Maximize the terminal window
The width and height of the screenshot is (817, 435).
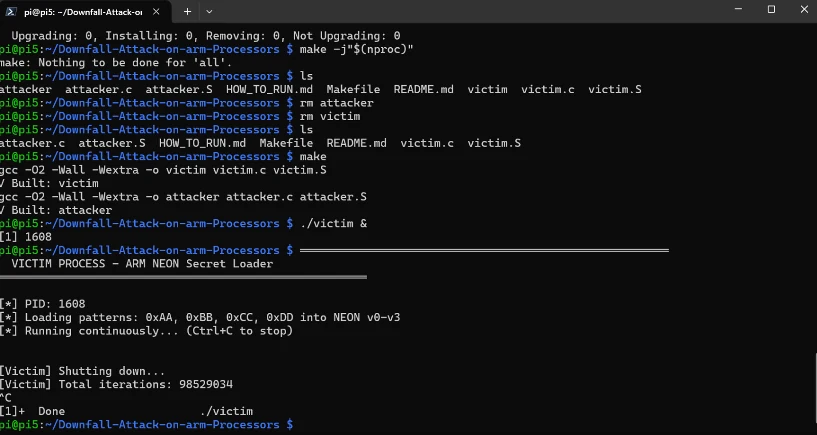tap(771, 9)
